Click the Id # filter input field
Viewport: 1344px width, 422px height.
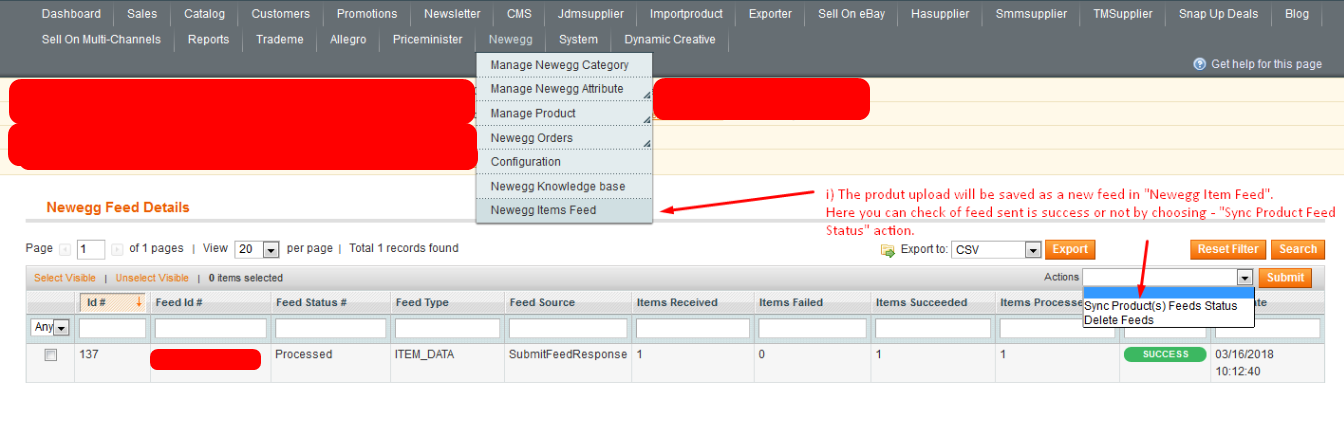(112, 328)
